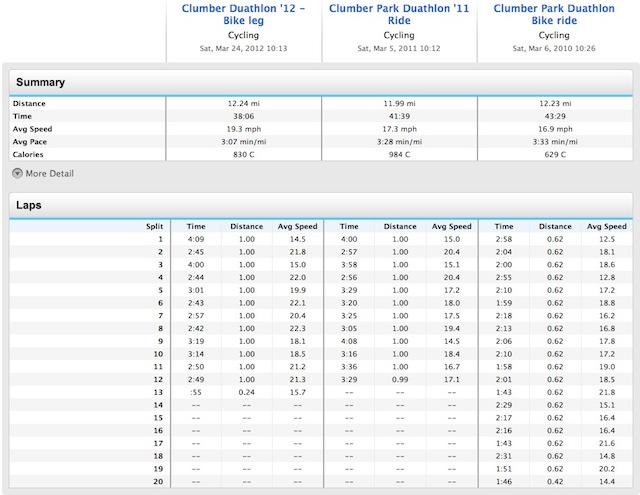
Task: Select the 4:08 lap time cell
Action: [349, 341]
